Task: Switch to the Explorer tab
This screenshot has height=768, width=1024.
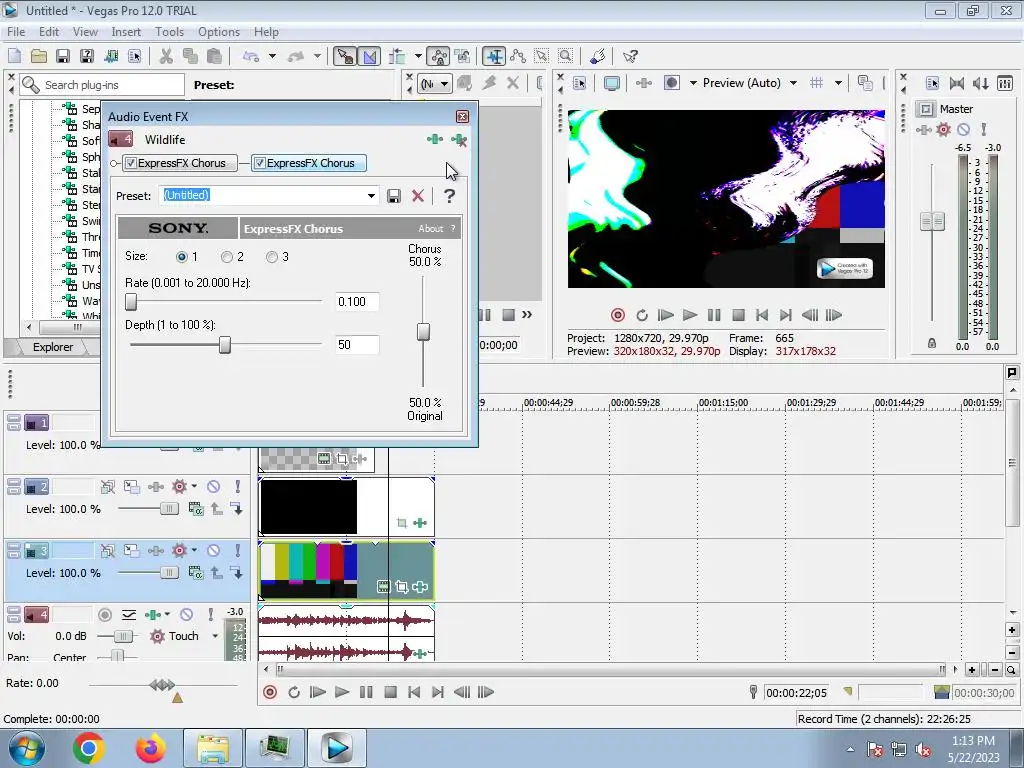Action: [53, 347]
